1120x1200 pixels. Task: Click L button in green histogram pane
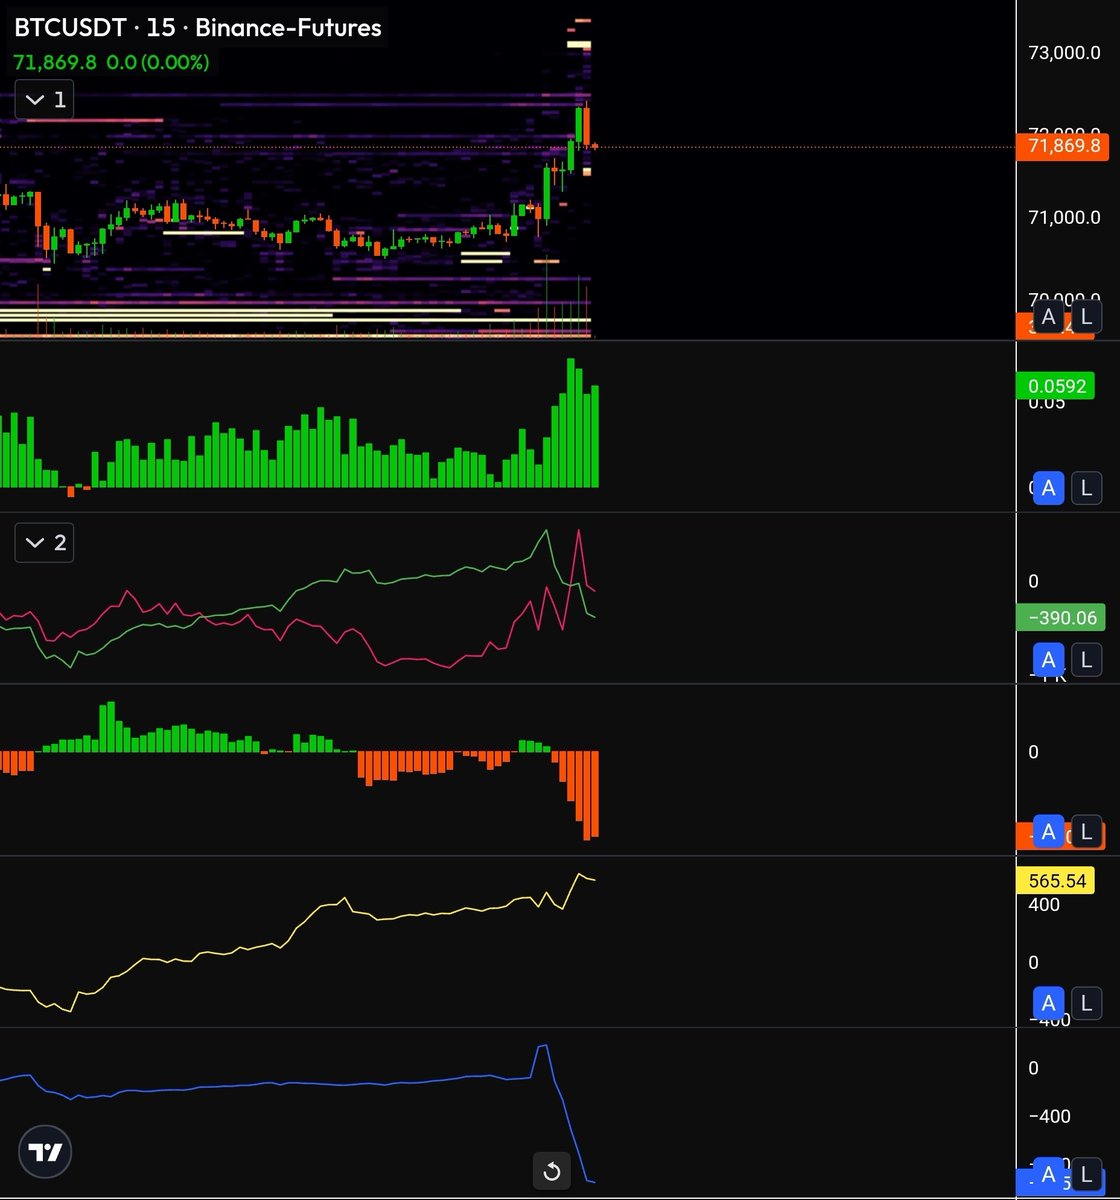click(1086, 488)
